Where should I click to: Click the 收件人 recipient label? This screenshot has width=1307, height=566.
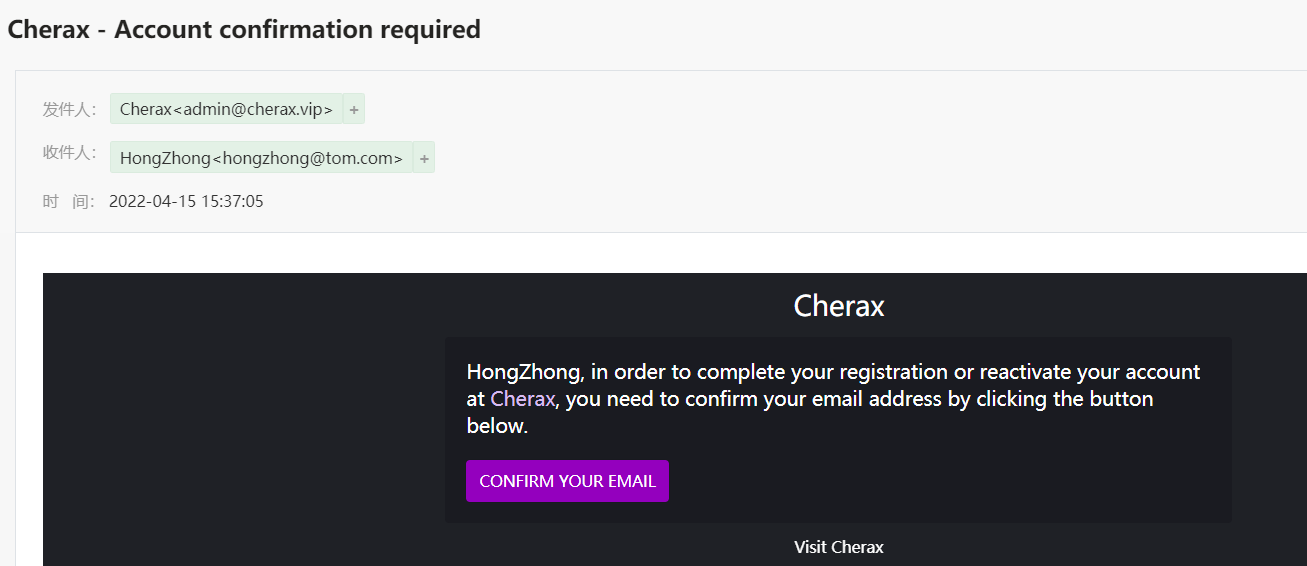coord(68,153)
